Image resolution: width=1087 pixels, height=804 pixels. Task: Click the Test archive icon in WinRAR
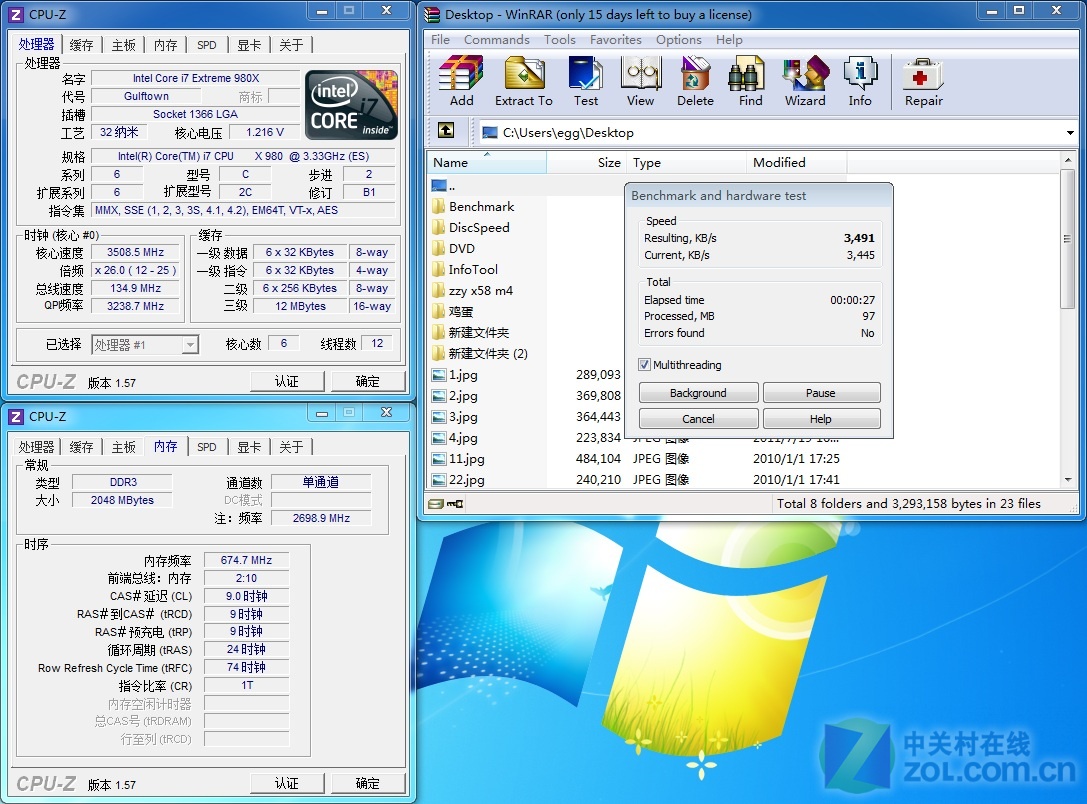pyautogui.click(x=586, y=80)
